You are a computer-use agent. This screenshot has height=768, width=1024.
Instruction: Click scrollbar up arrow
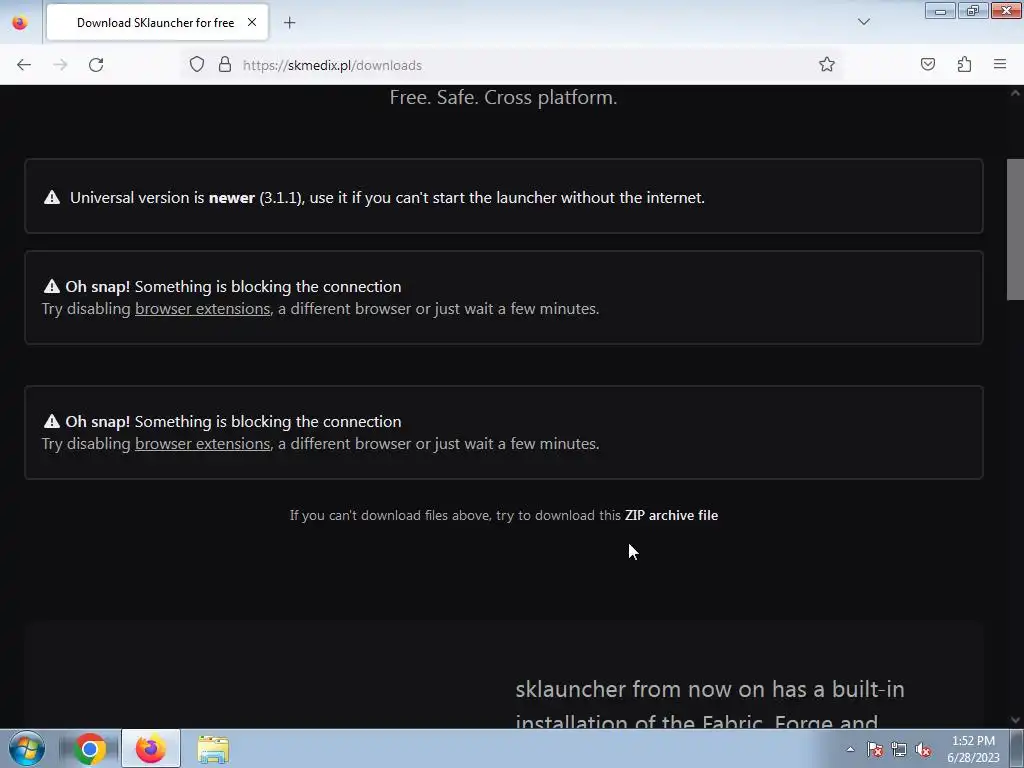click(1015, 93)
